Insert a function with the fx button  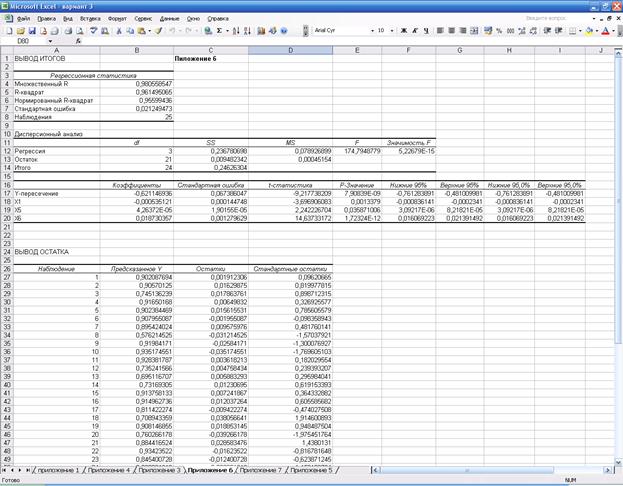pyautogui.click(x=78, y=41)
